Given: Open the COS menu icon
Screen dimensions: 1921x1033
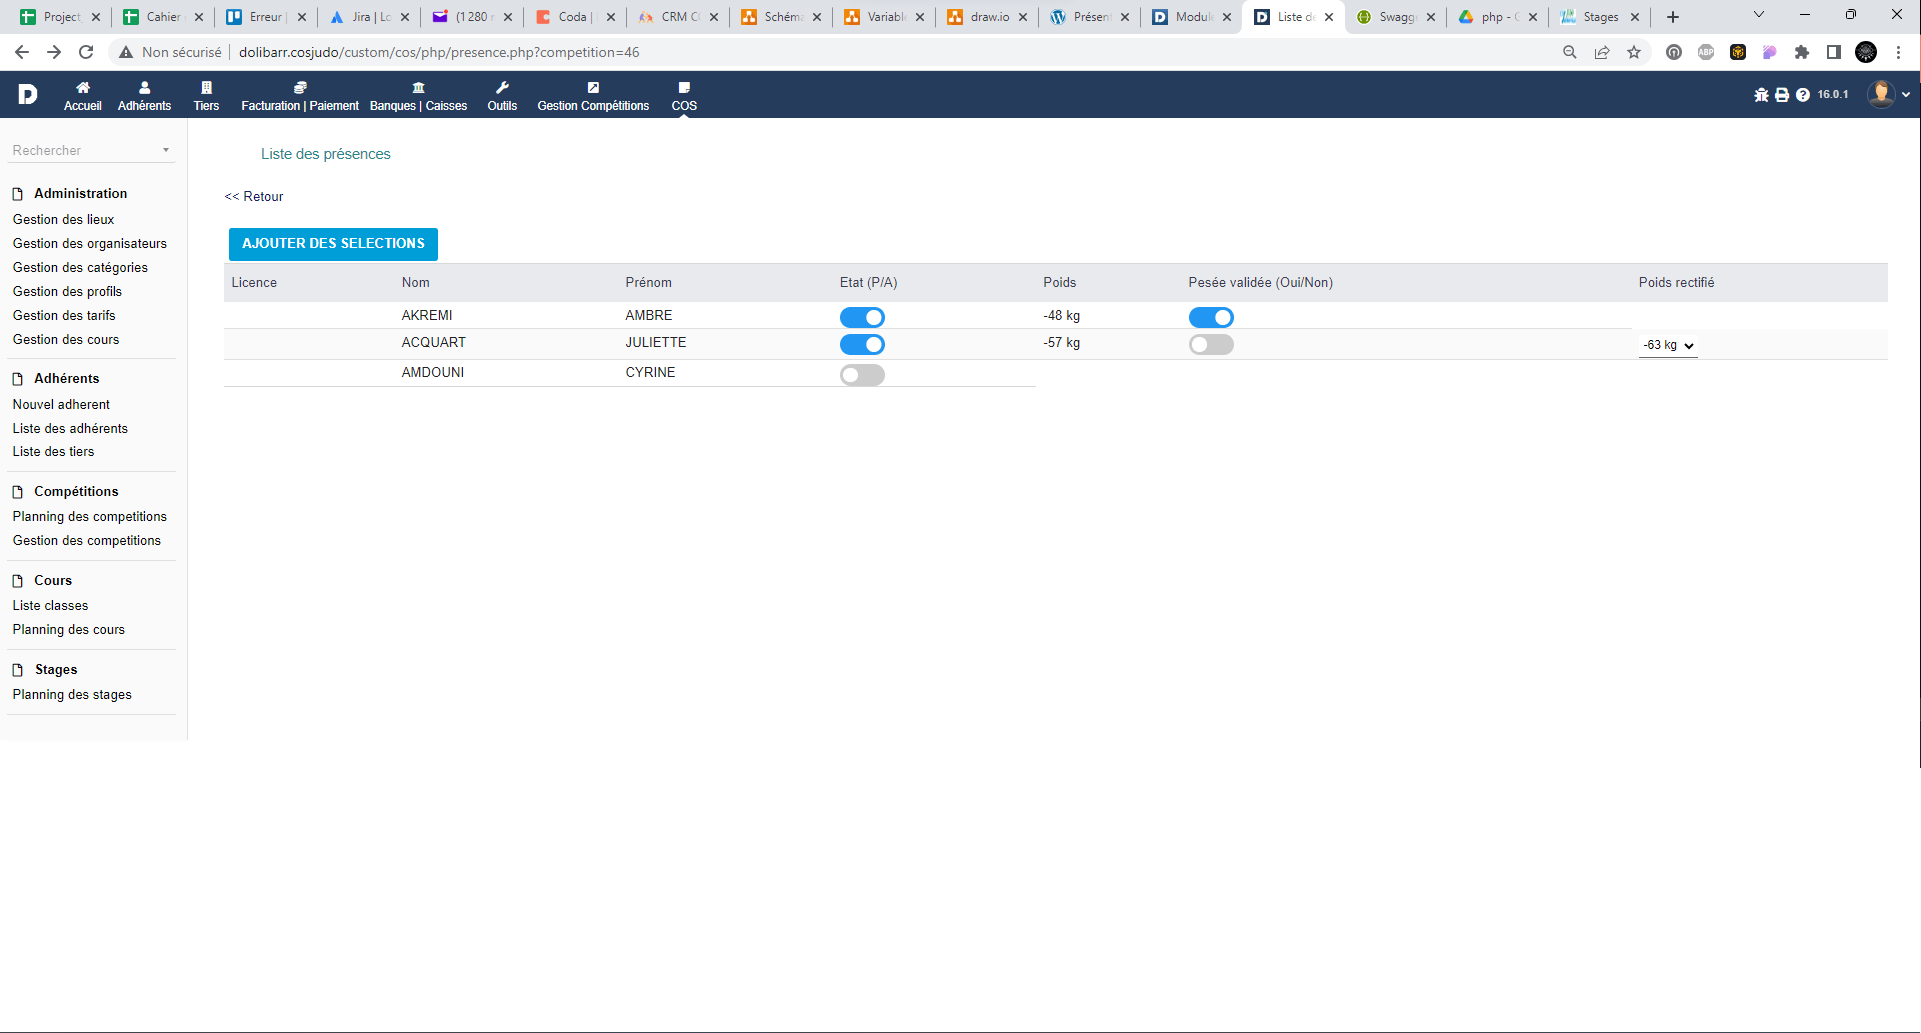Looking at the screenshot, I should [x=684, y=88].
